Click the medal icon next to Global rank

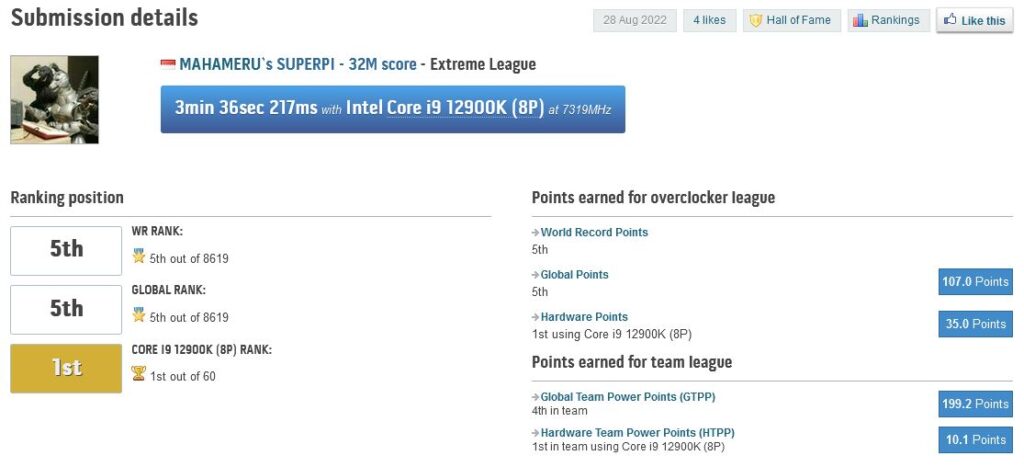click(138, 315)
